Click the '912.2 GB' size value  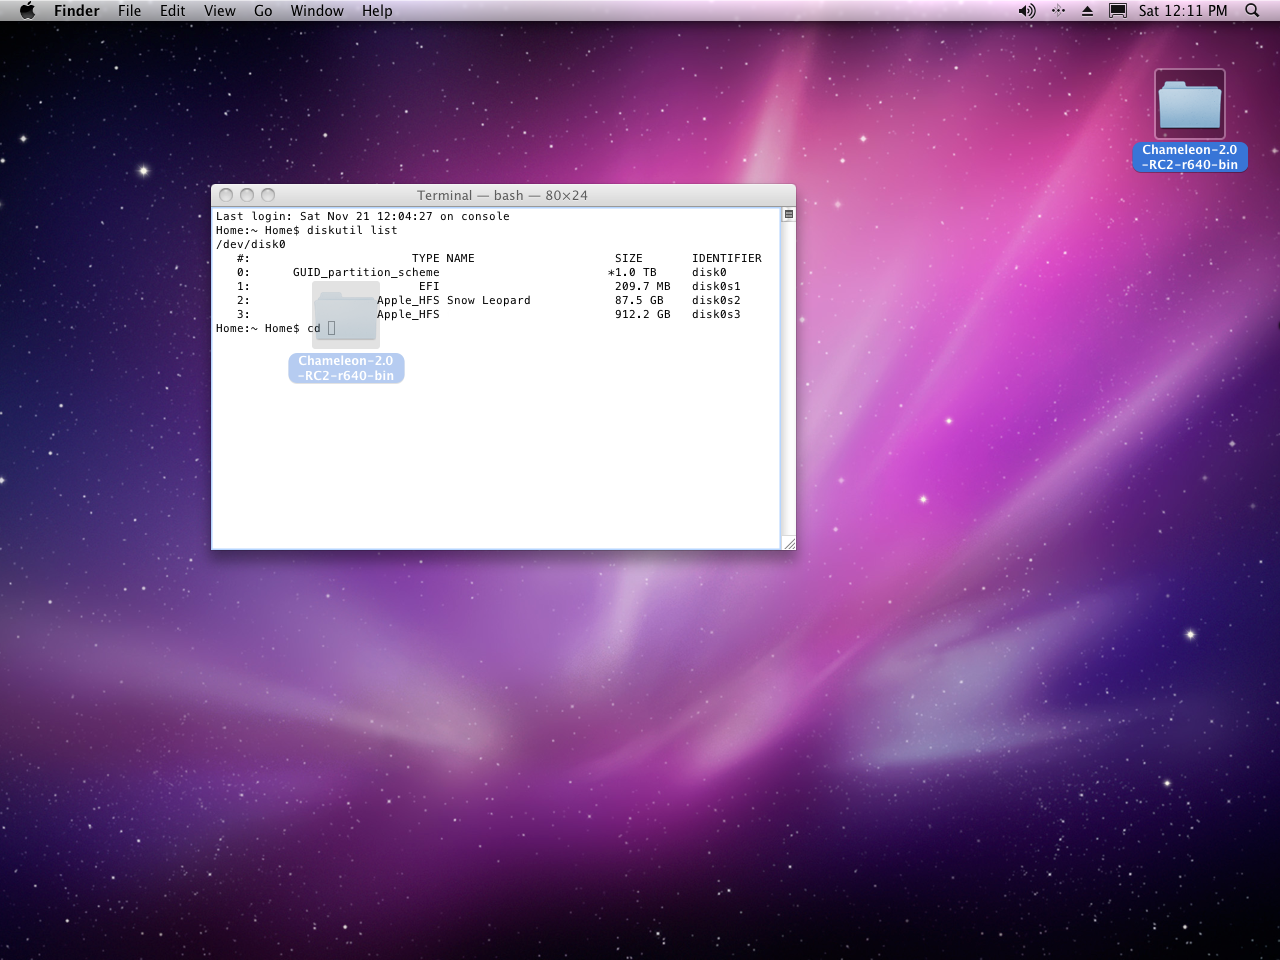(643, 314)
